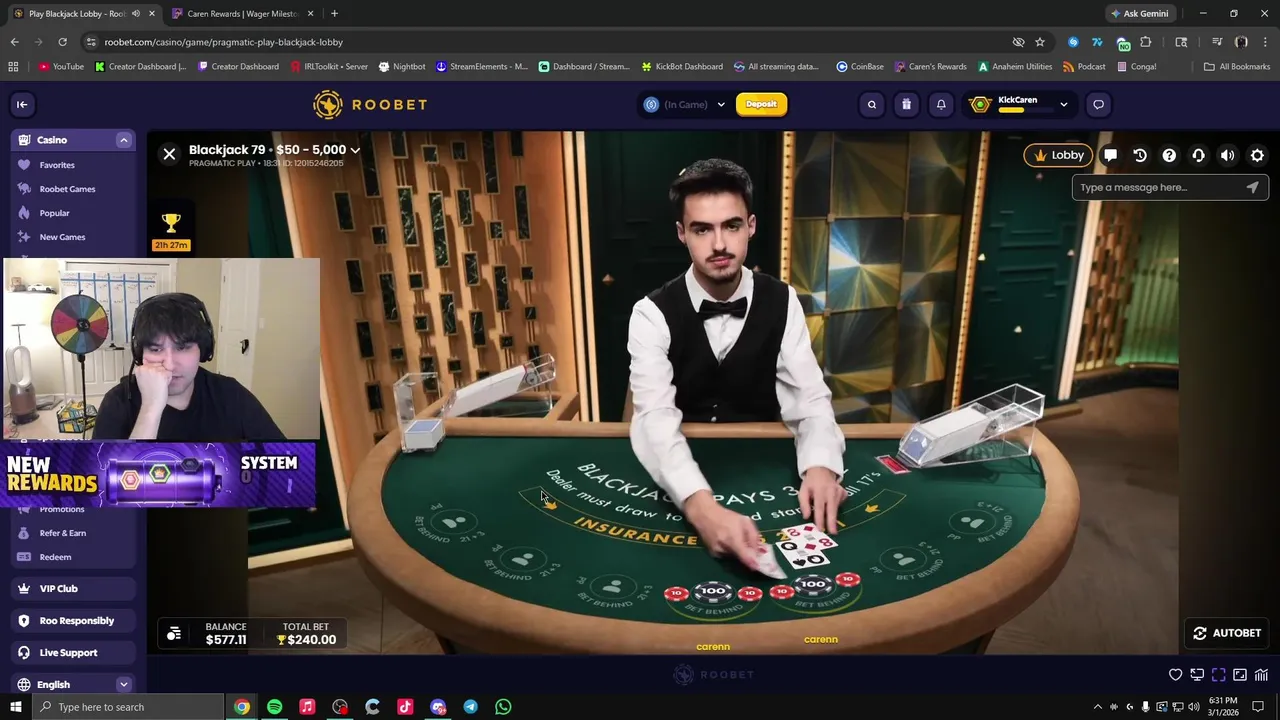Reload the page
This screenshot has width=1280, height=720.
(62, 42)
